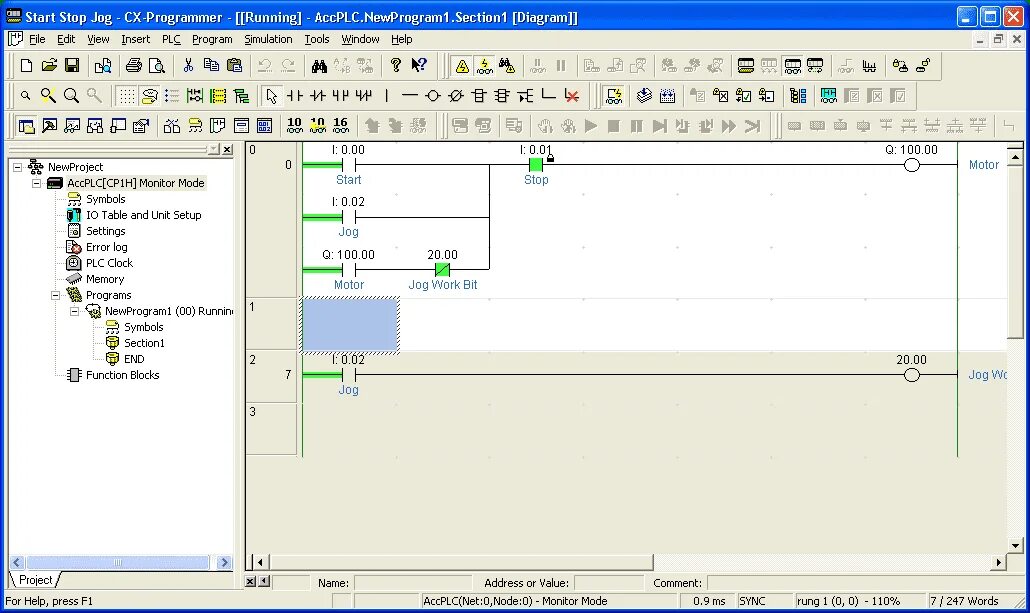Close the project workspace panel

point(227,150)
